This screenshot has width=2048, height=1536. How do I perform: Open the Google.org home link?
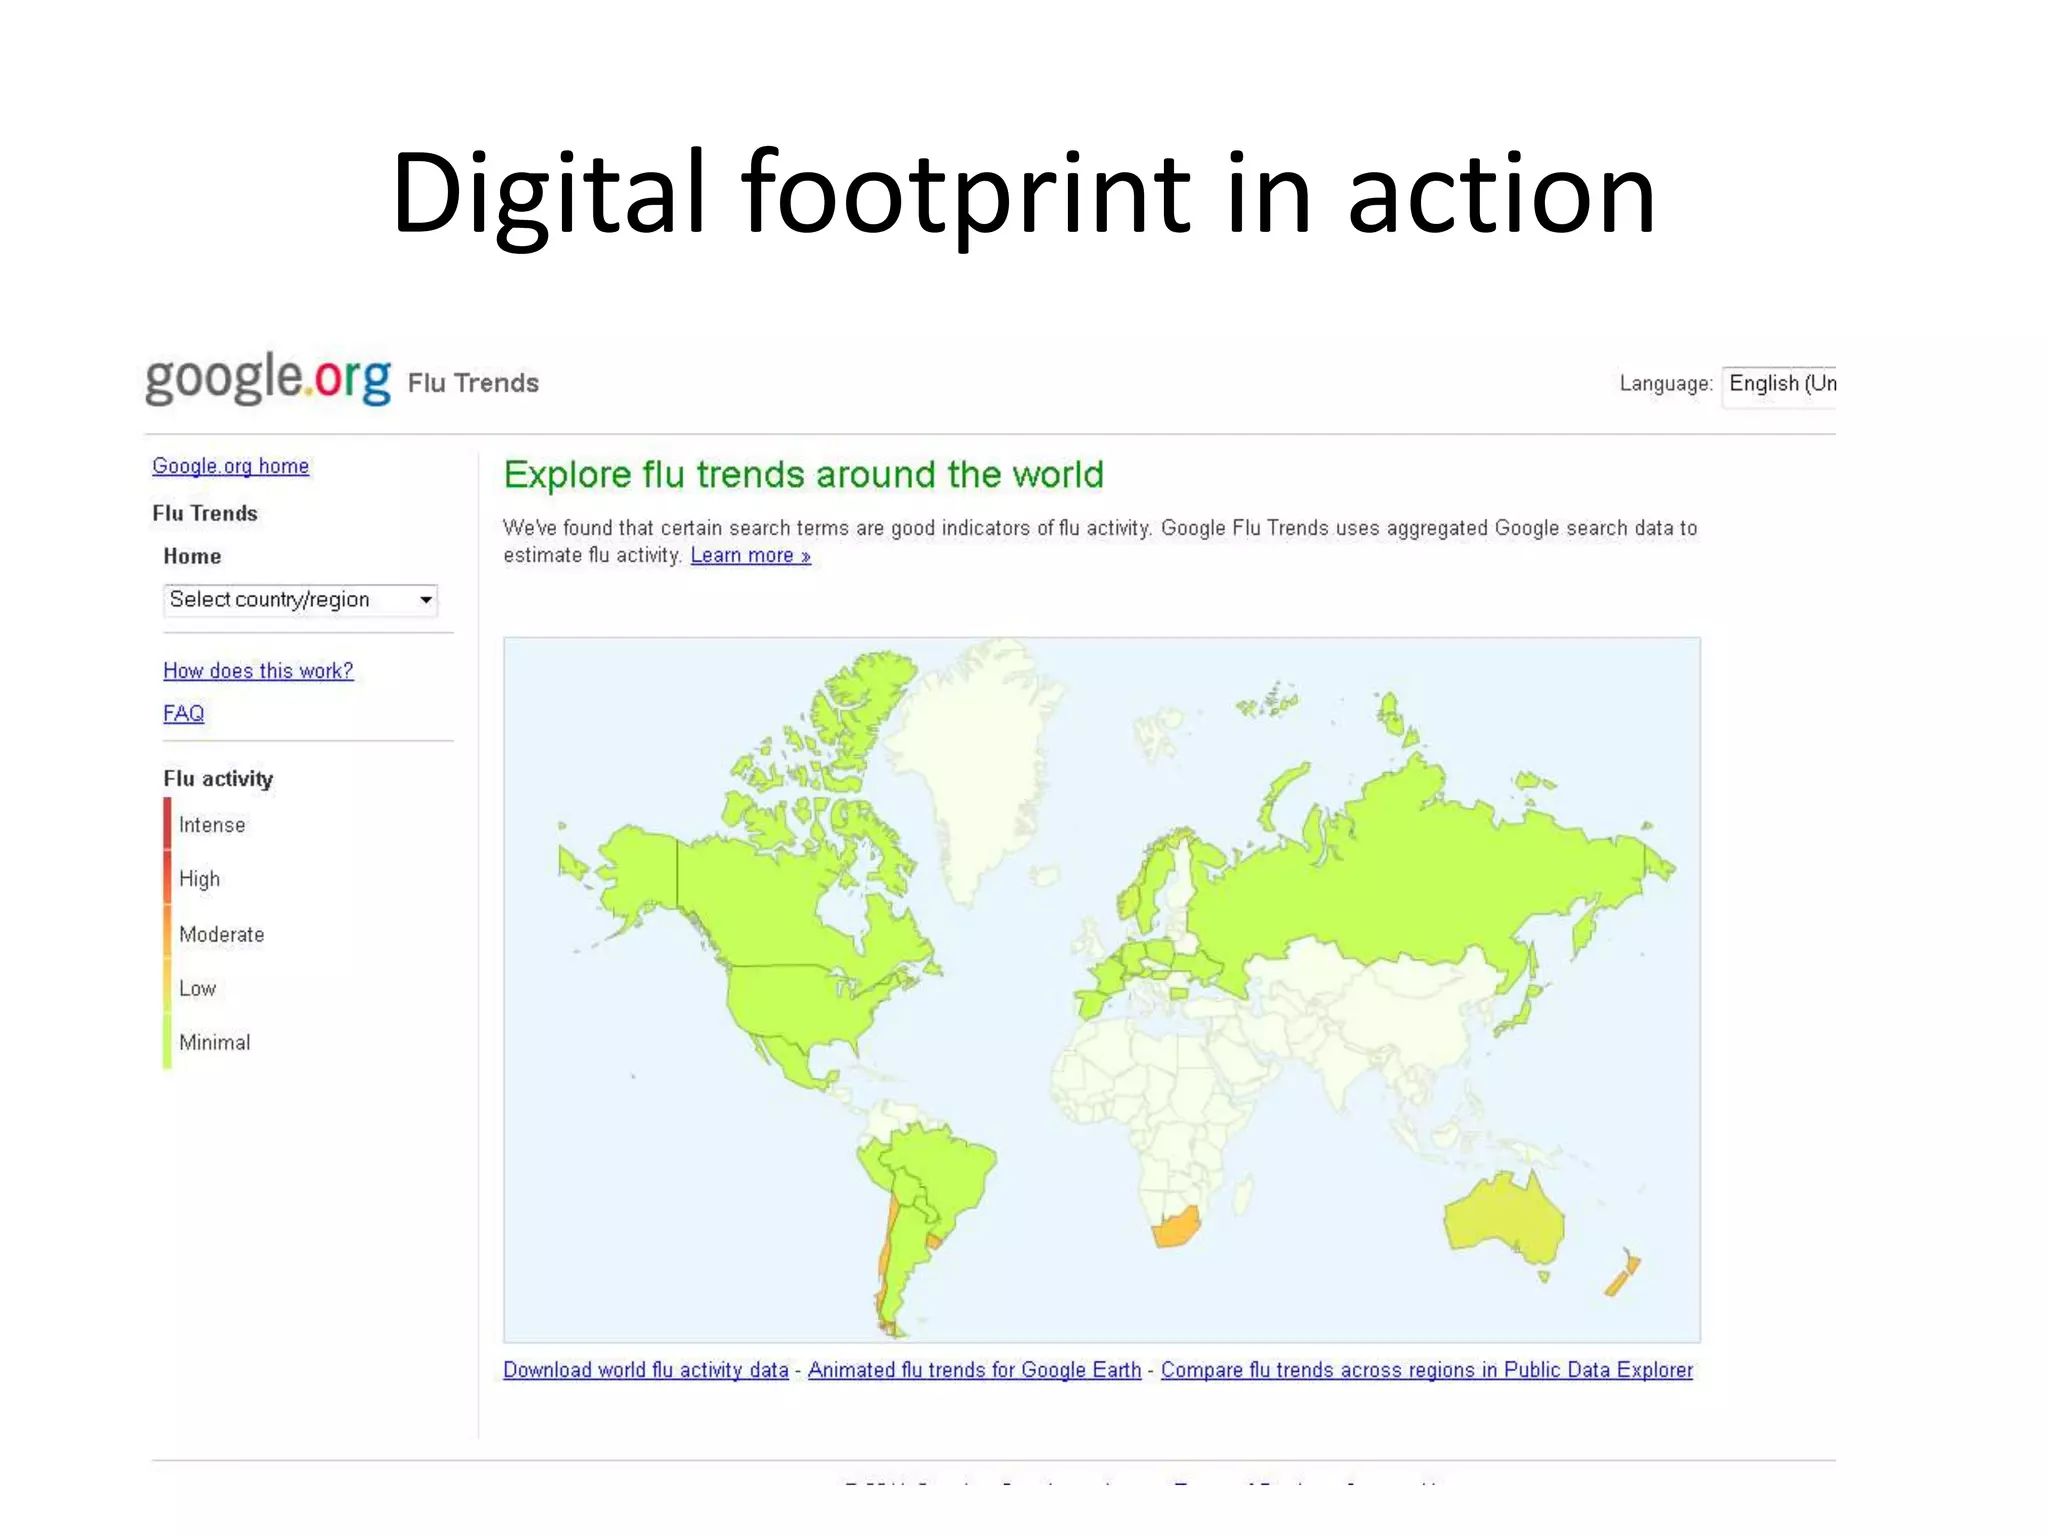pos(230,466)
